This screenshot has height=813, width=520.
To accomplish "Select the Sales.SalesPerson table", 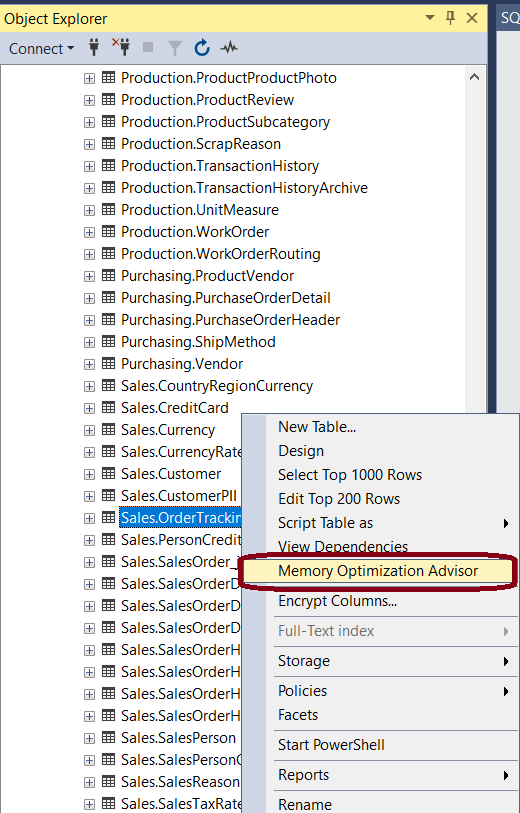I will pos(178,738).
